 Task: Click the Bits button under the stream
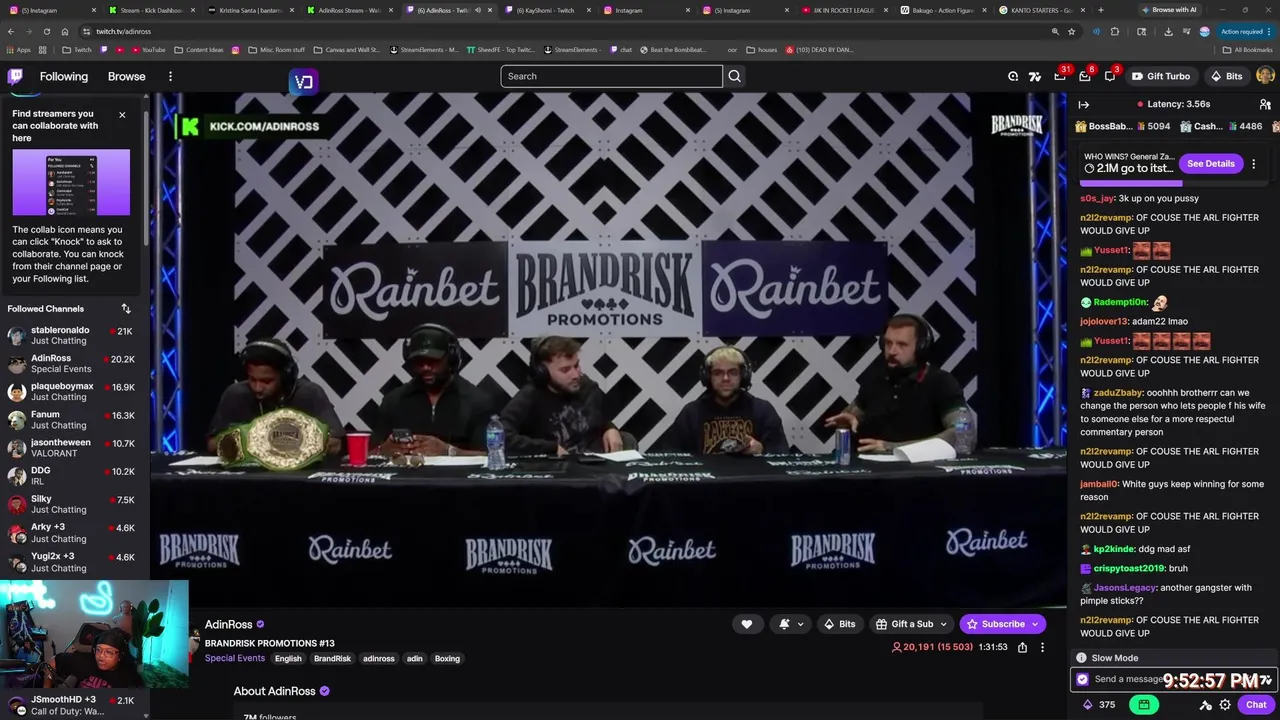[x=839, y=624]
